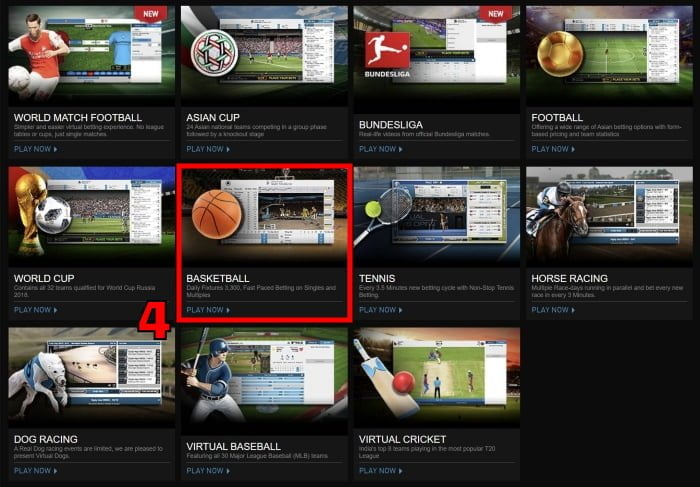Click Play Now under Football
700x487 pixels.
point(553,149)
